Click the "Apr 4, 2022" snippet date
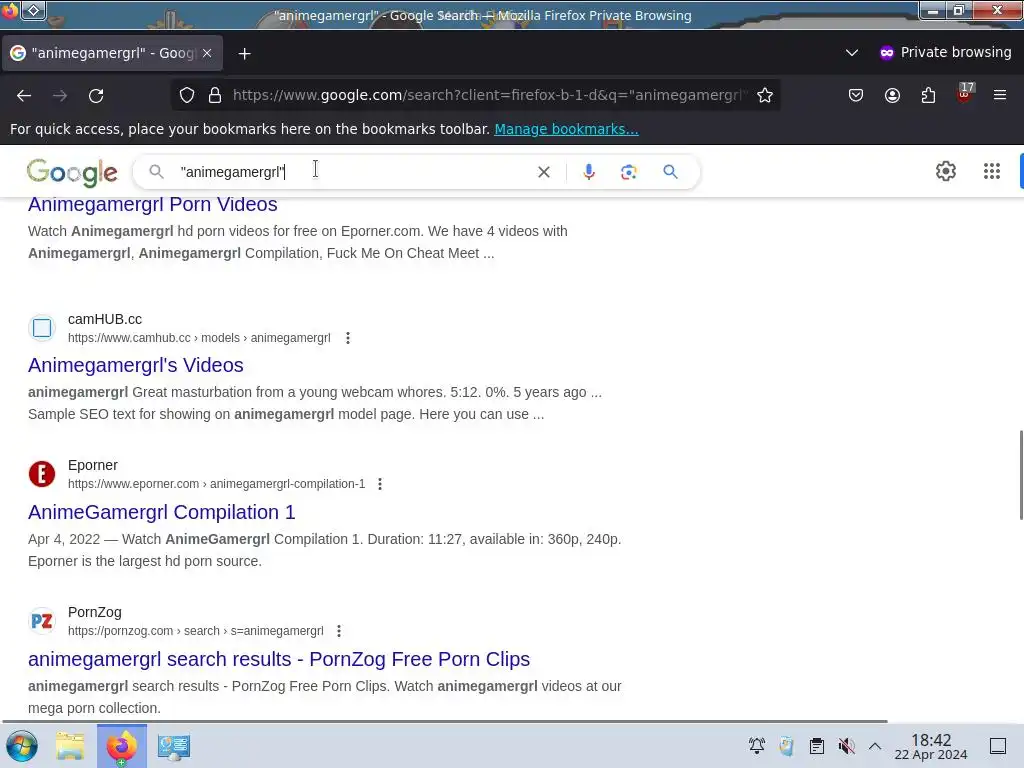The image size is (1024, 768). click(64, 539)
